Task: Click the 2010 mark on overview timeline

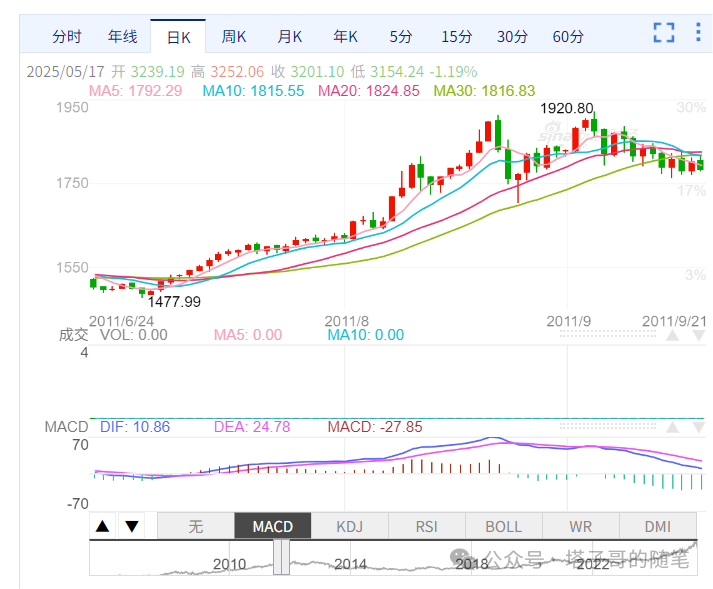Action: tap(229, 564)
